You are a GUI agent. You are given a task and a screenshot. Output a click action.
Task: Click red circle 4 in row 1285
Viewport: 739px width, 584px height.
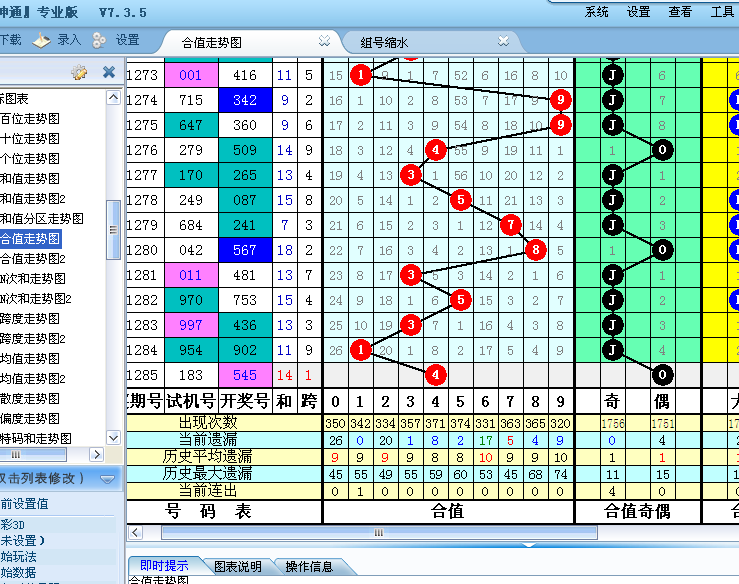[435, 375]
